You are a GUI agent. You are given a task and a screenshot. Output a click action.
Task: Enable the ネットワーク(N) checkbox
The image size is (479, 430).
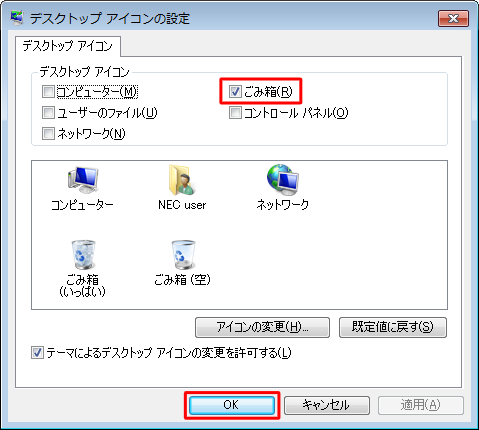pos(48,134)
